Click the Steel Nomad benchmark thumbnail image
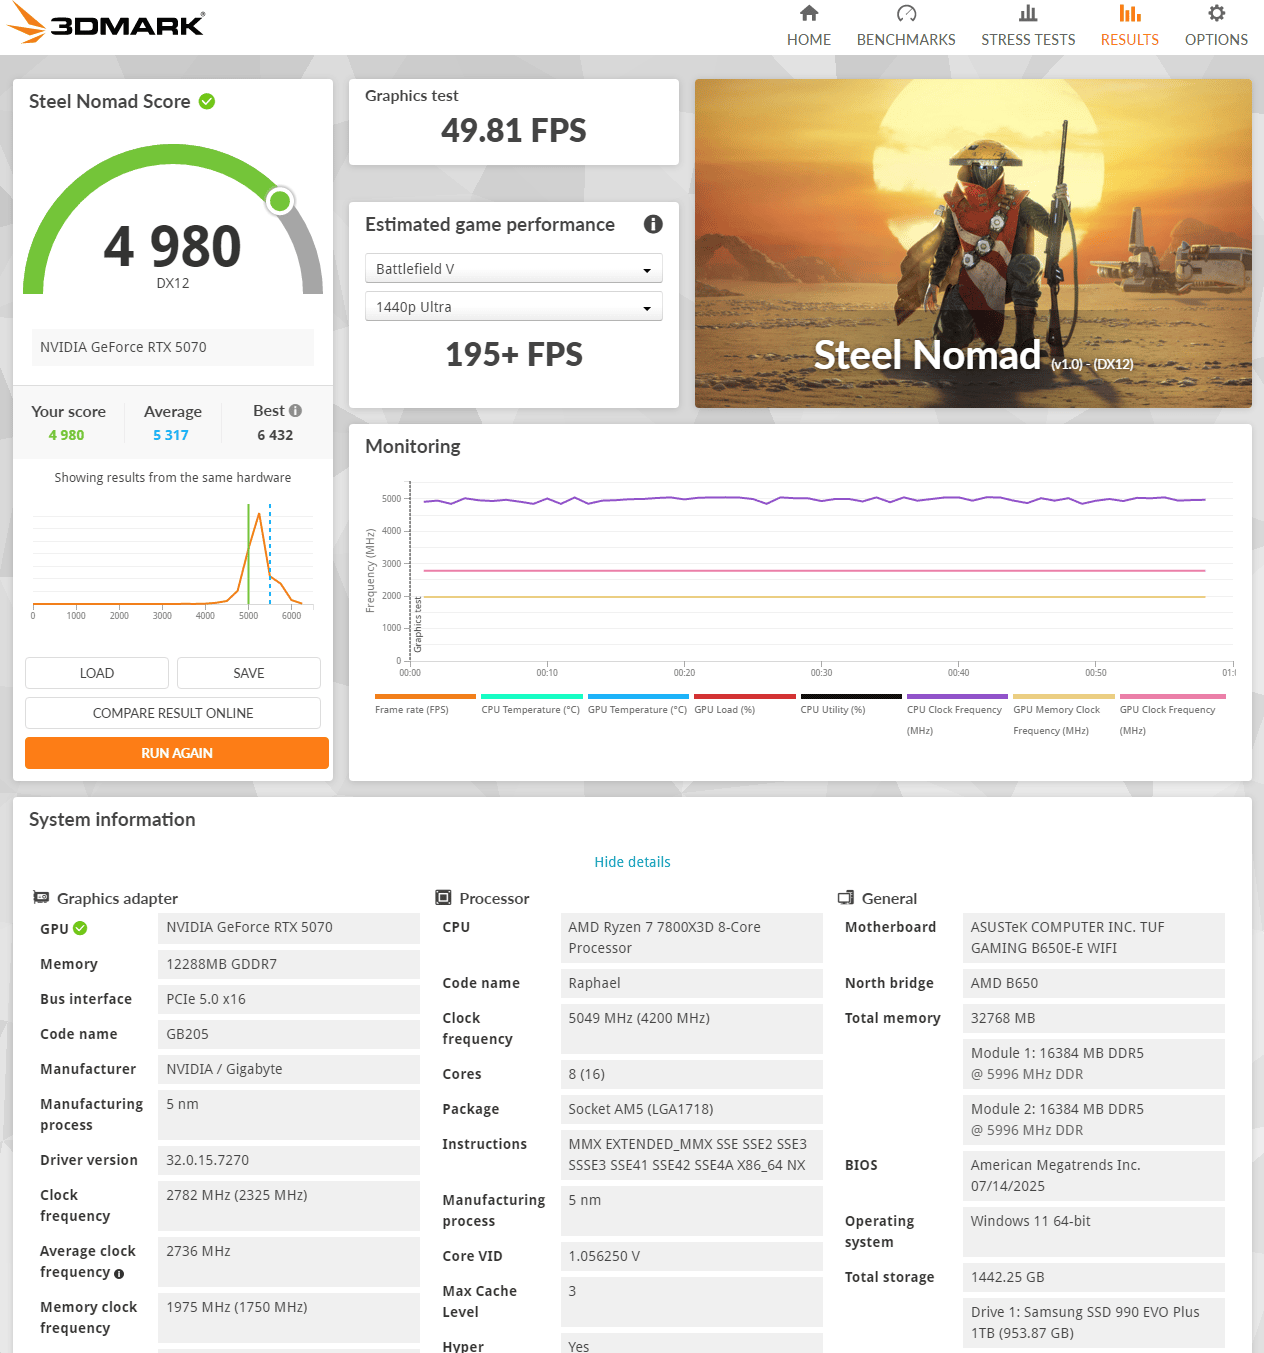The width and height of the screenshot is (1264, 1353). (x=973, y=243)
